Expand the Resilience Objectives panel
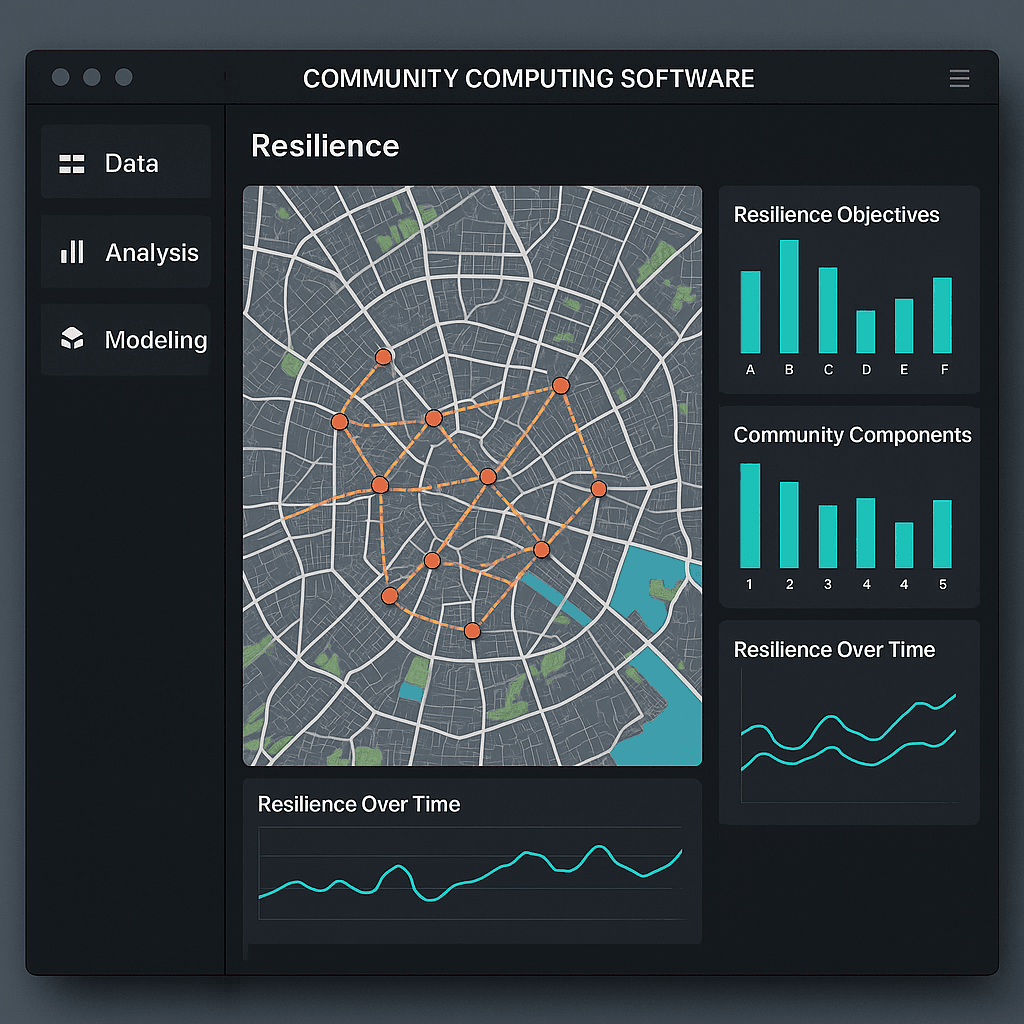 point(837,215)
